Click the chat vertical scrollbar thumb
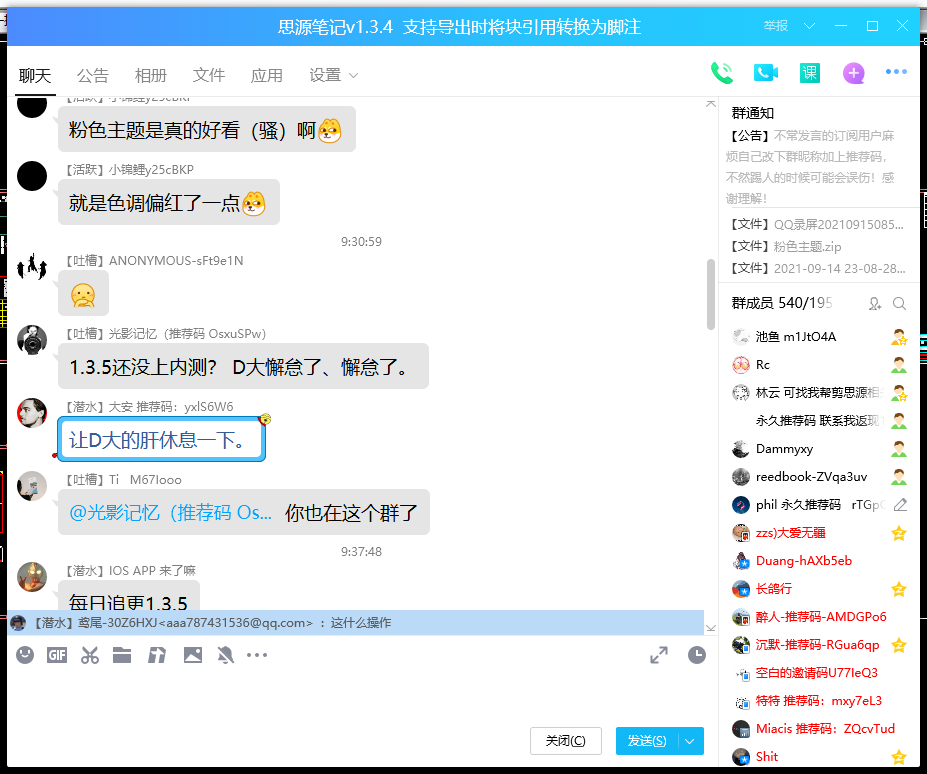 coord(711,294)
